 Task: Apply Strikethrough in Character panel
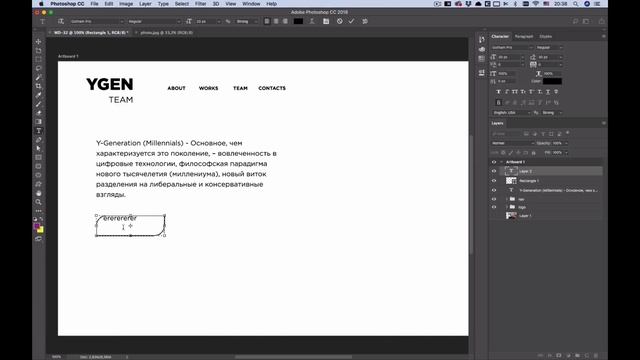click(x=556, y=92)
